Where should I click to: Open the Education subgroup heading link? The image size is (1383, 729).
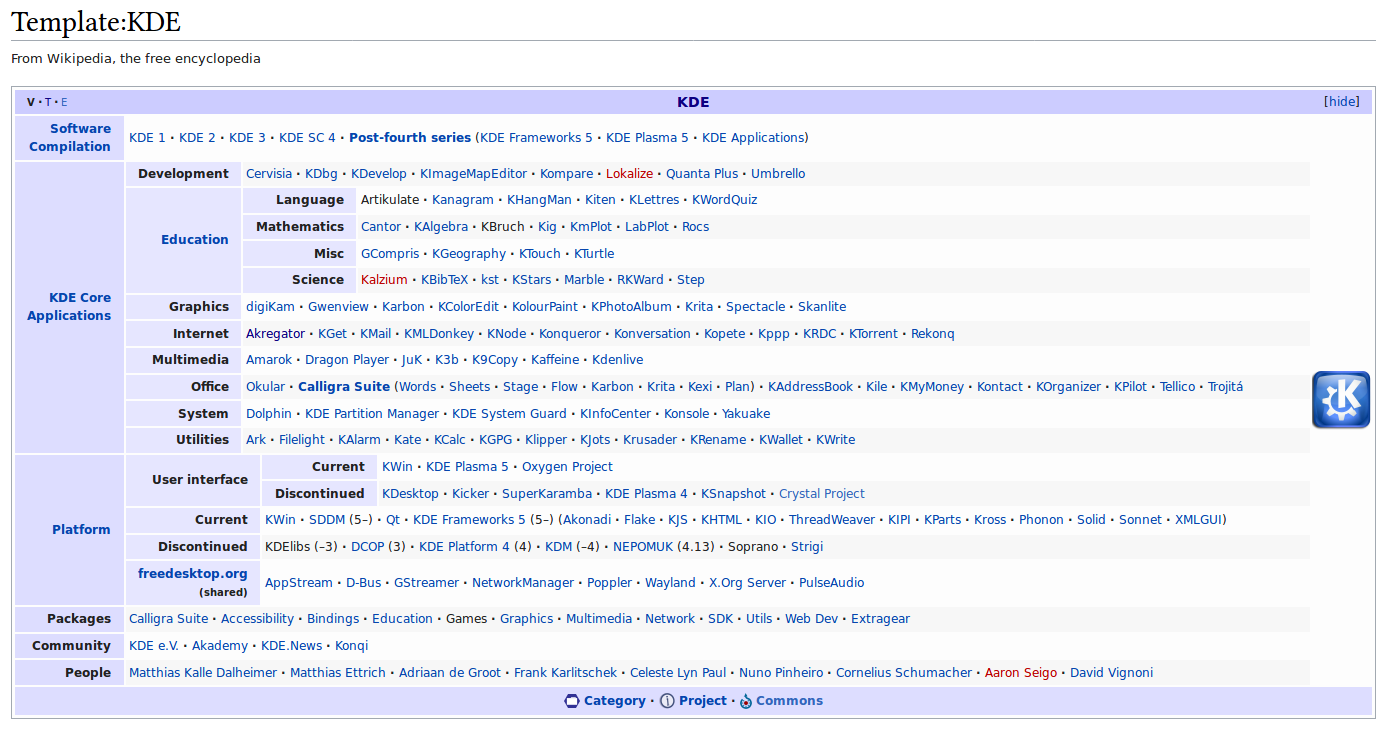pos(194,240)
